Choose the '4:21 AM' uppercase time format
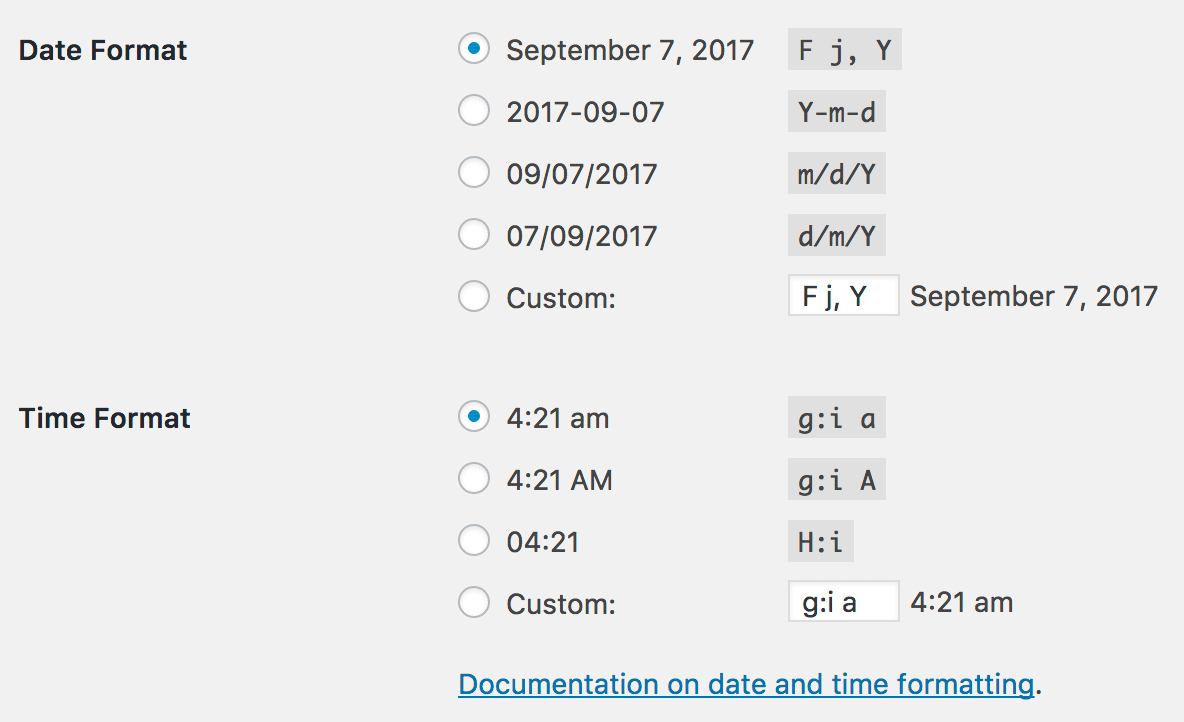1184x722 pixels. [474, 479]
